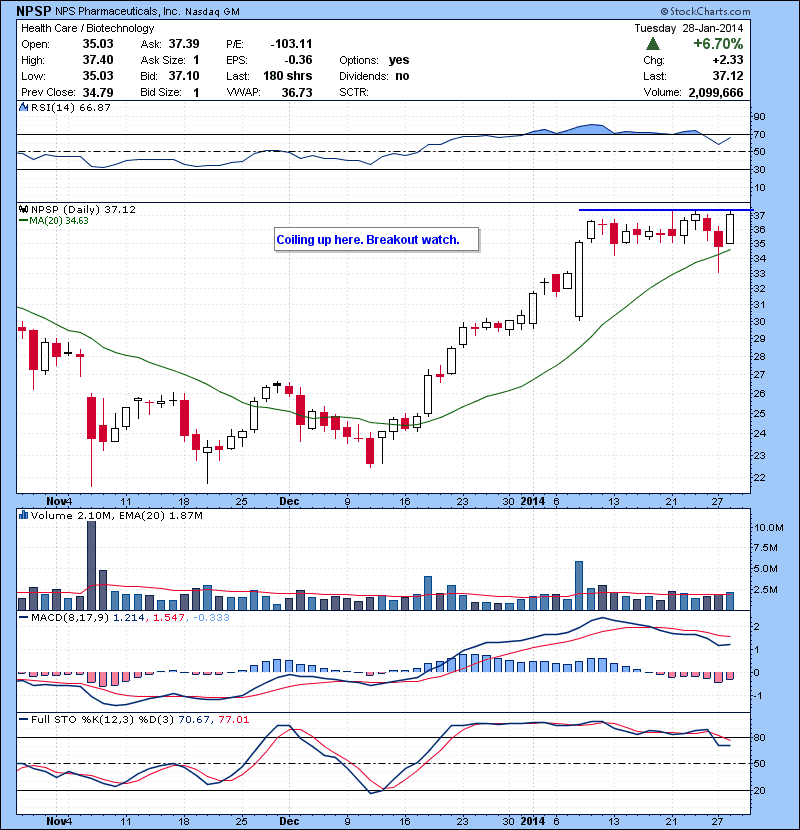
Task: Click the Ask 37.39 value
Action: pos(184,43)
